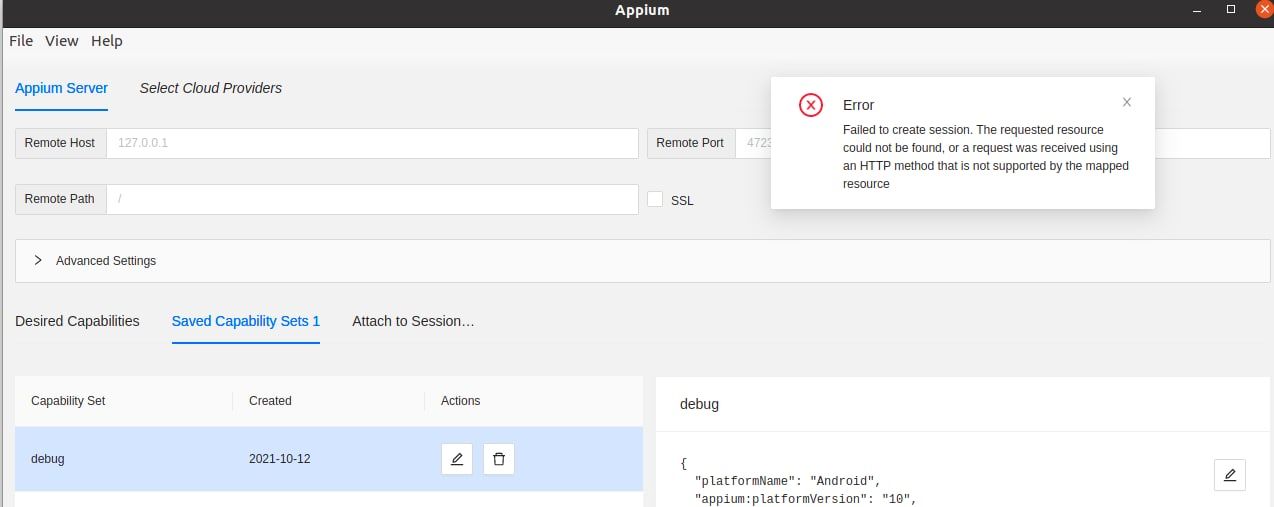Select the debug row in capability table
Image resolution: width=1274 pixels, height=507 pixels.
pyautogui.click(x=329, y=459)
